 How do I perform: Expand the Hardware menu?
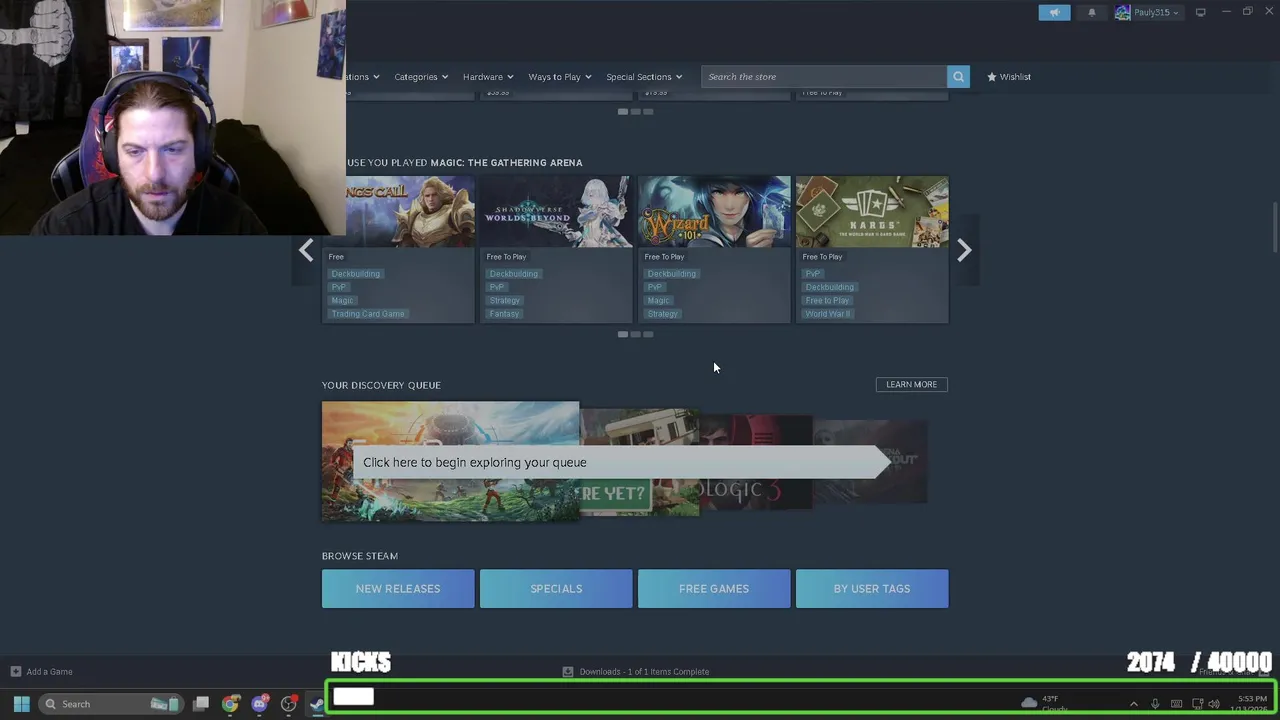pos(488,77)
